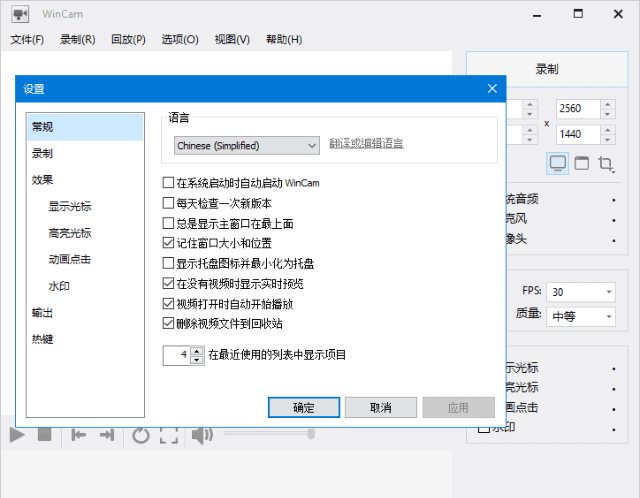Toggle the fullscreen preview icon
The image size is (640, 498).
click(169, 435)
